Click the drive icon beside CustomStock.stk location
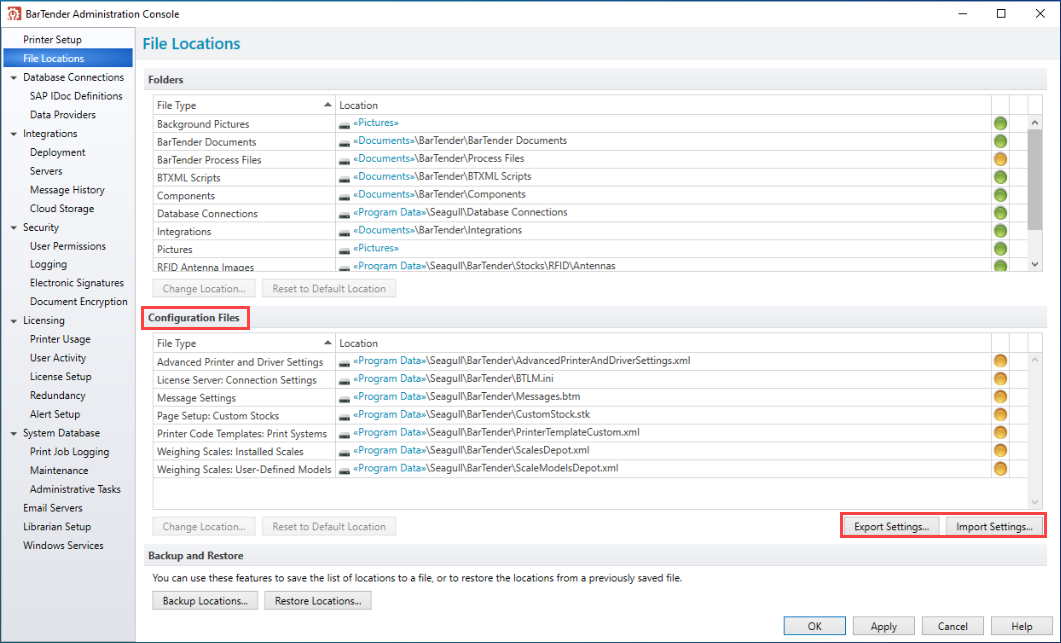The height and width of the screenshot is (643, 1061). point(344,416)
